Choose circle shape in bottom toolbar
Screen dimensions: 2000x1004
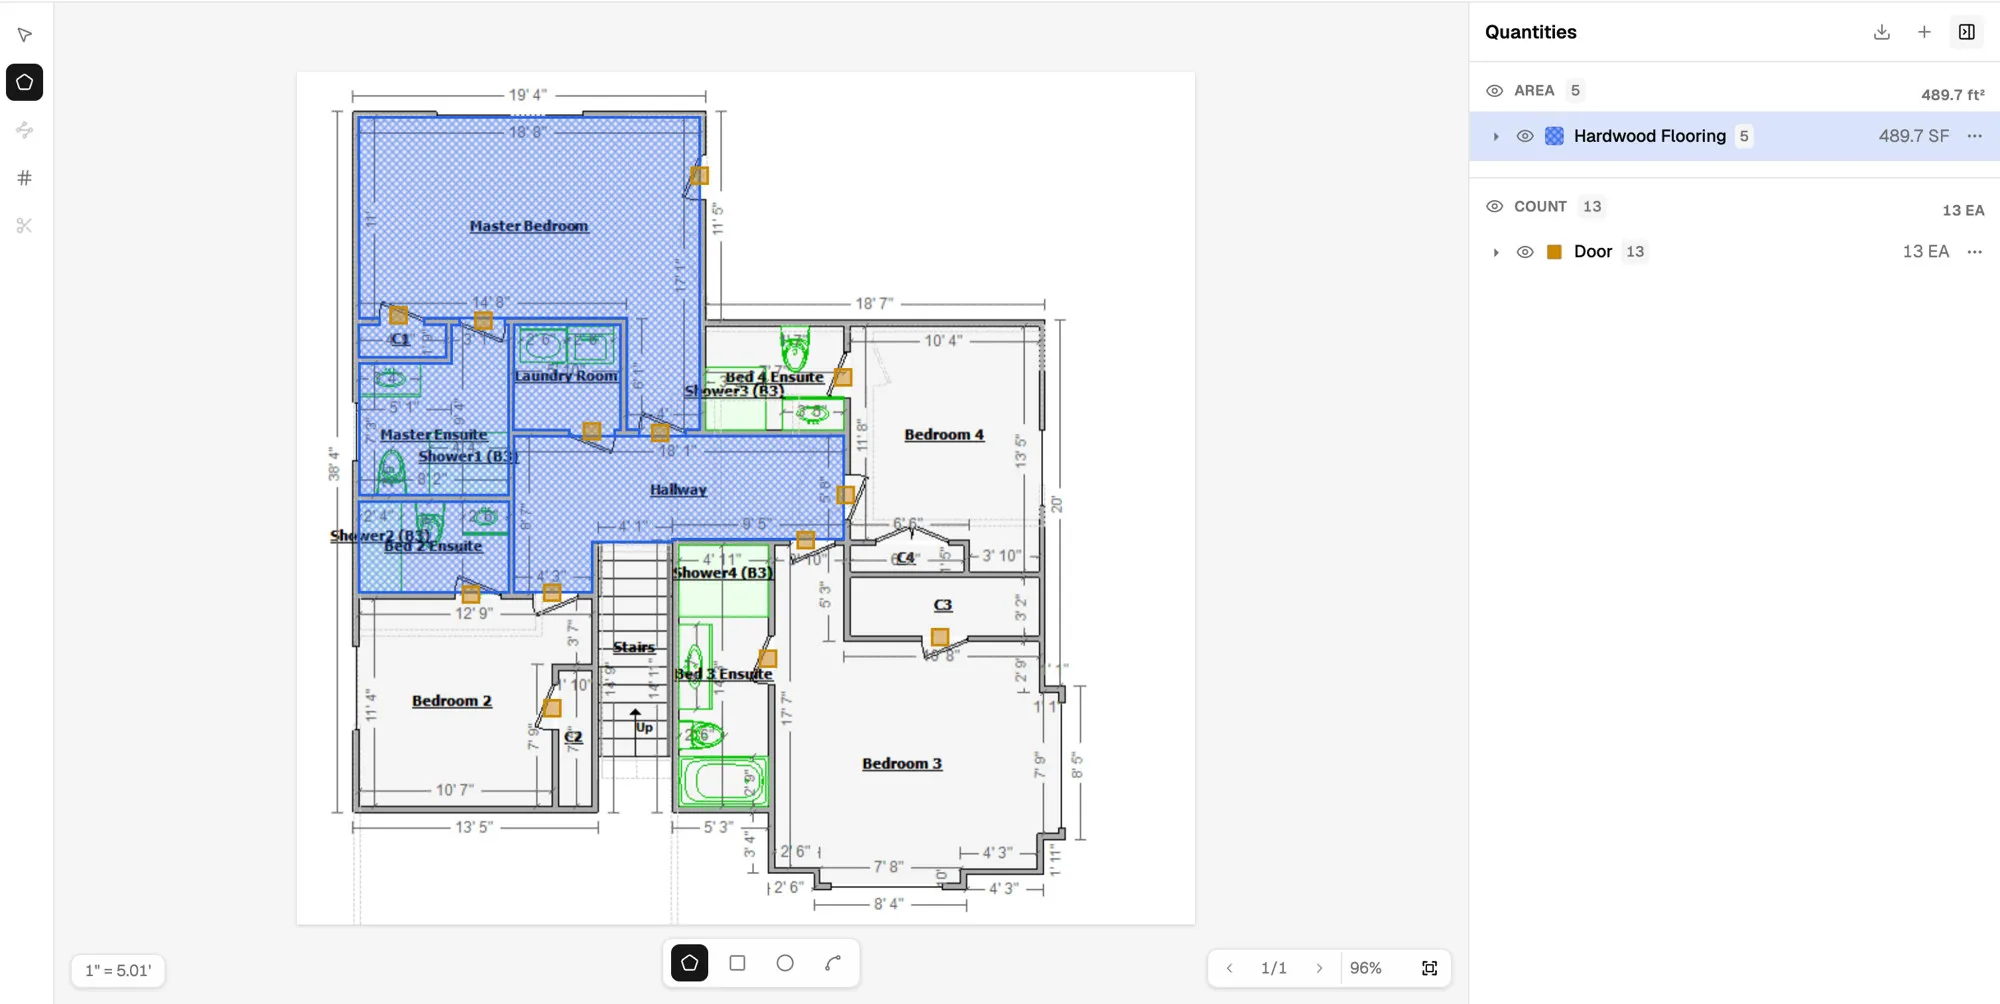point(785,963)
